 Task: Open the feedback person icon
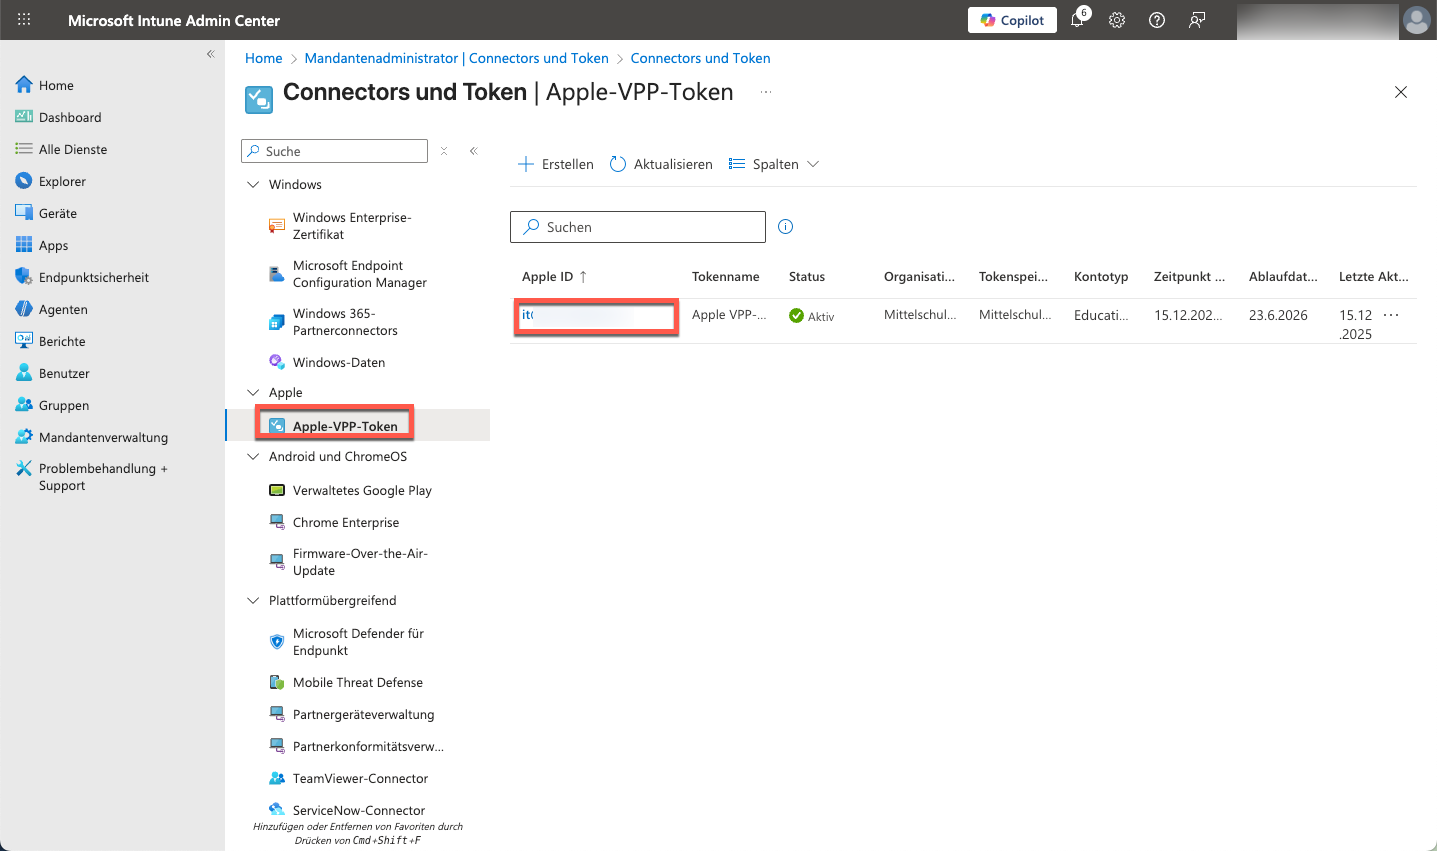(1197, 20)
